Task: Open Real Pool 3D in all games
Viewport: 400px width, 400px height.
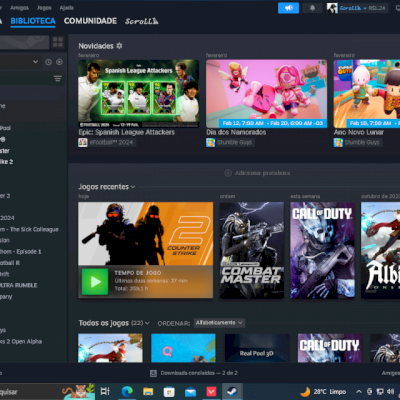Action: coord(257,348)
